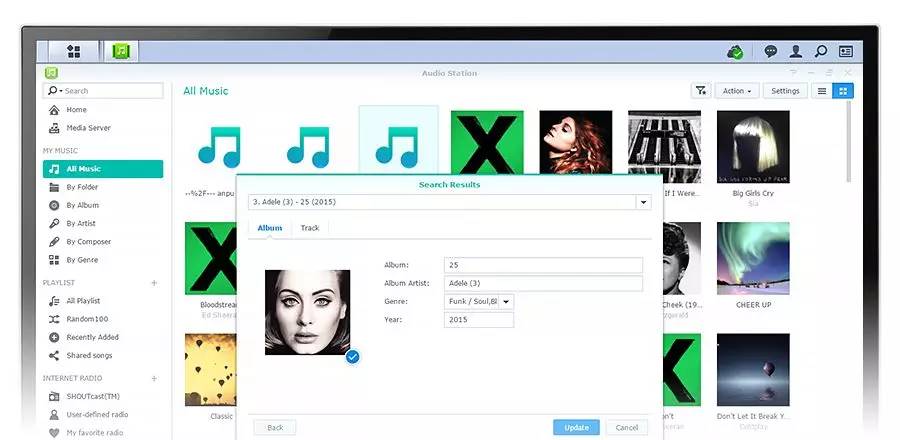Select All Music in sidebar

103,169
